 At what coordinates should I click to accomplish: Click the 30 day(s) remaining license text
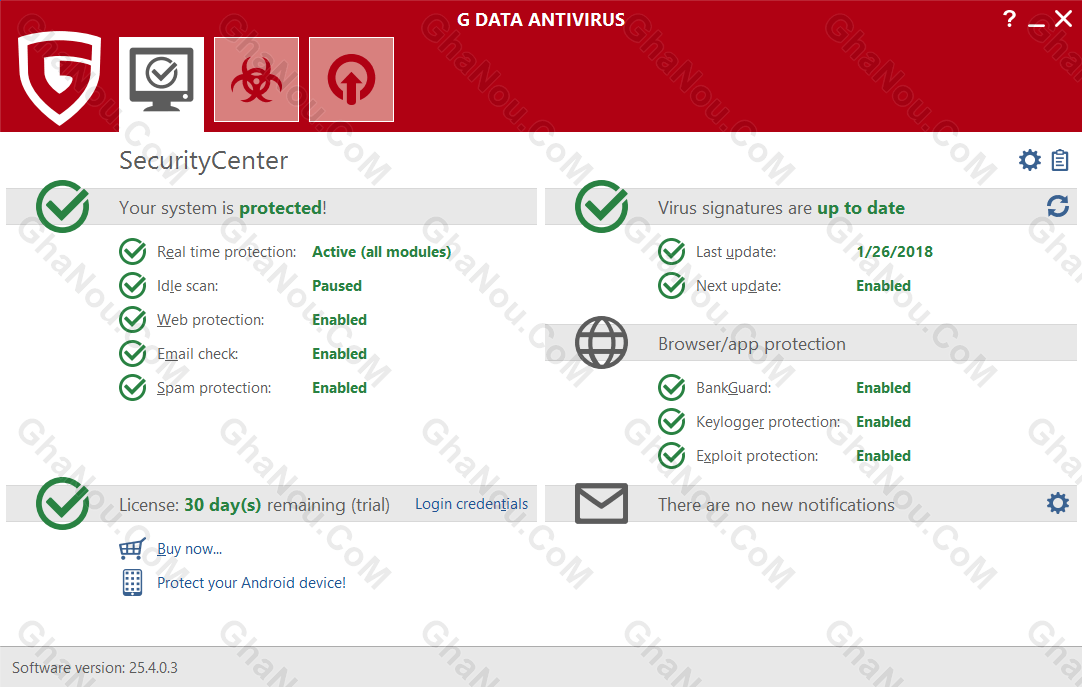click(x=254, y=504)
